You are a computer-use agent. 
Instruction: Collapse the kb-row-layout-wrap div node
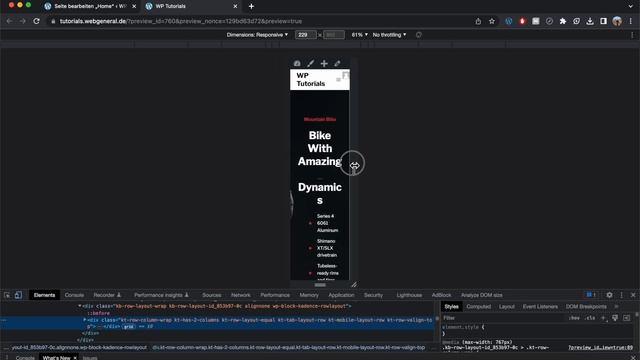click(x=80, y=306)
